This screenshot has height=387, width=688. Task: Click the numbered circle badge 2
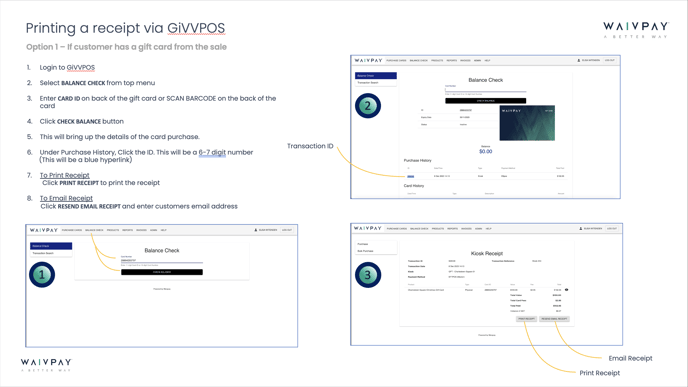pos(368,106)
